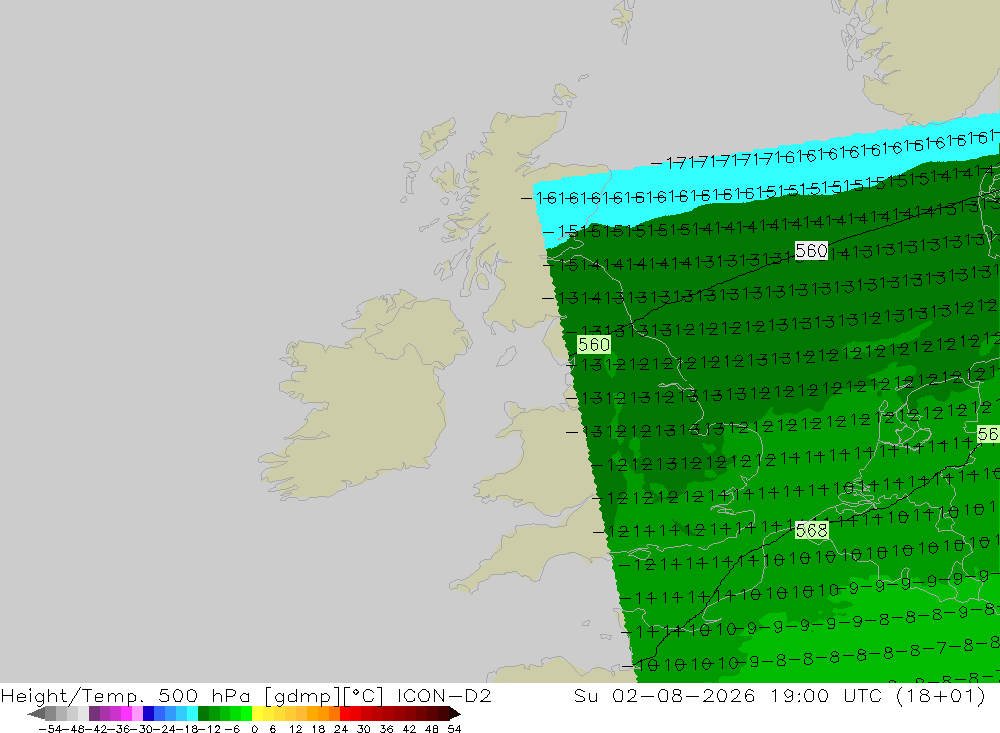Click the '36' legend scale value
The image size is (1000, 733).
pos(386,729)
